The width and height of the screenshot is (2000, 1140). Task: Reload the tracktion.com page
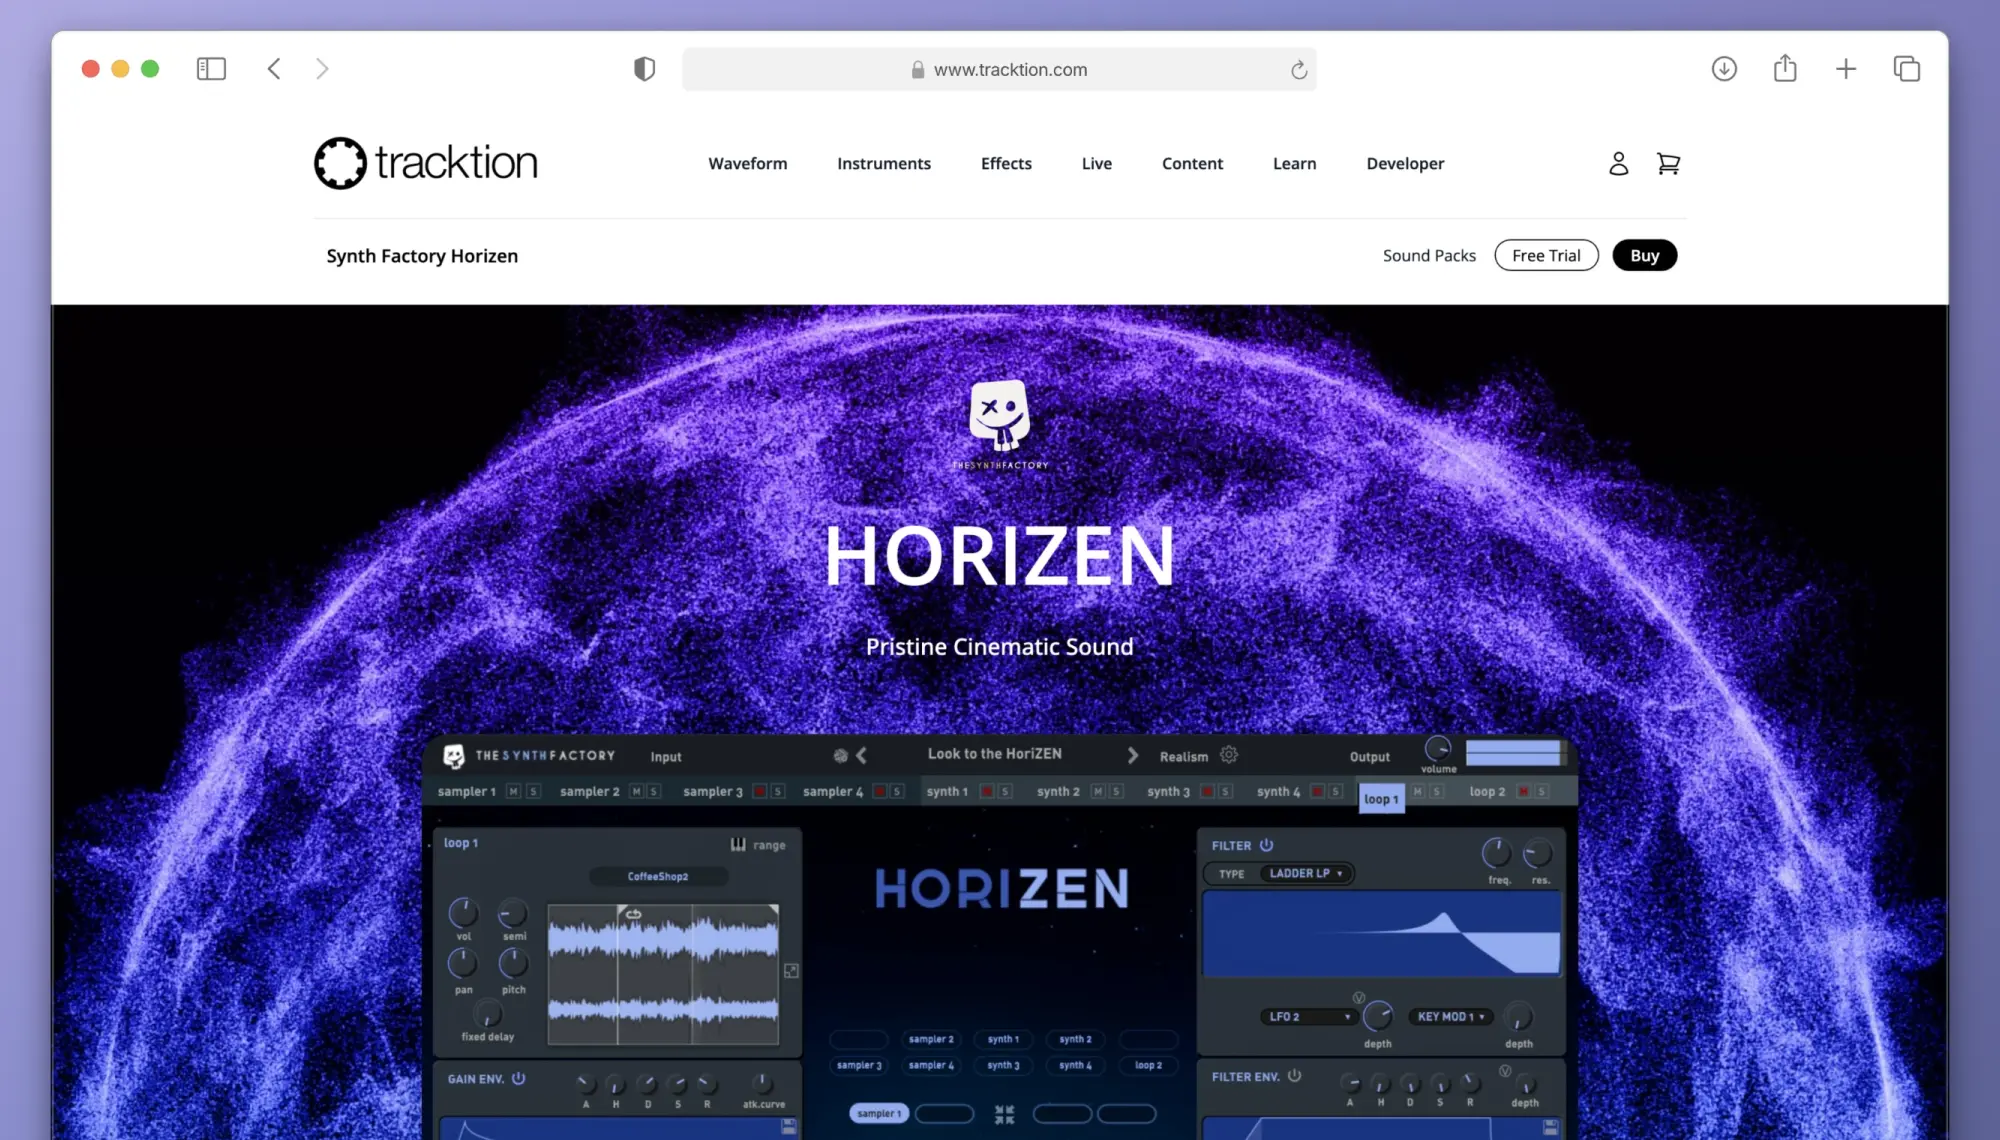(1298, 69)
